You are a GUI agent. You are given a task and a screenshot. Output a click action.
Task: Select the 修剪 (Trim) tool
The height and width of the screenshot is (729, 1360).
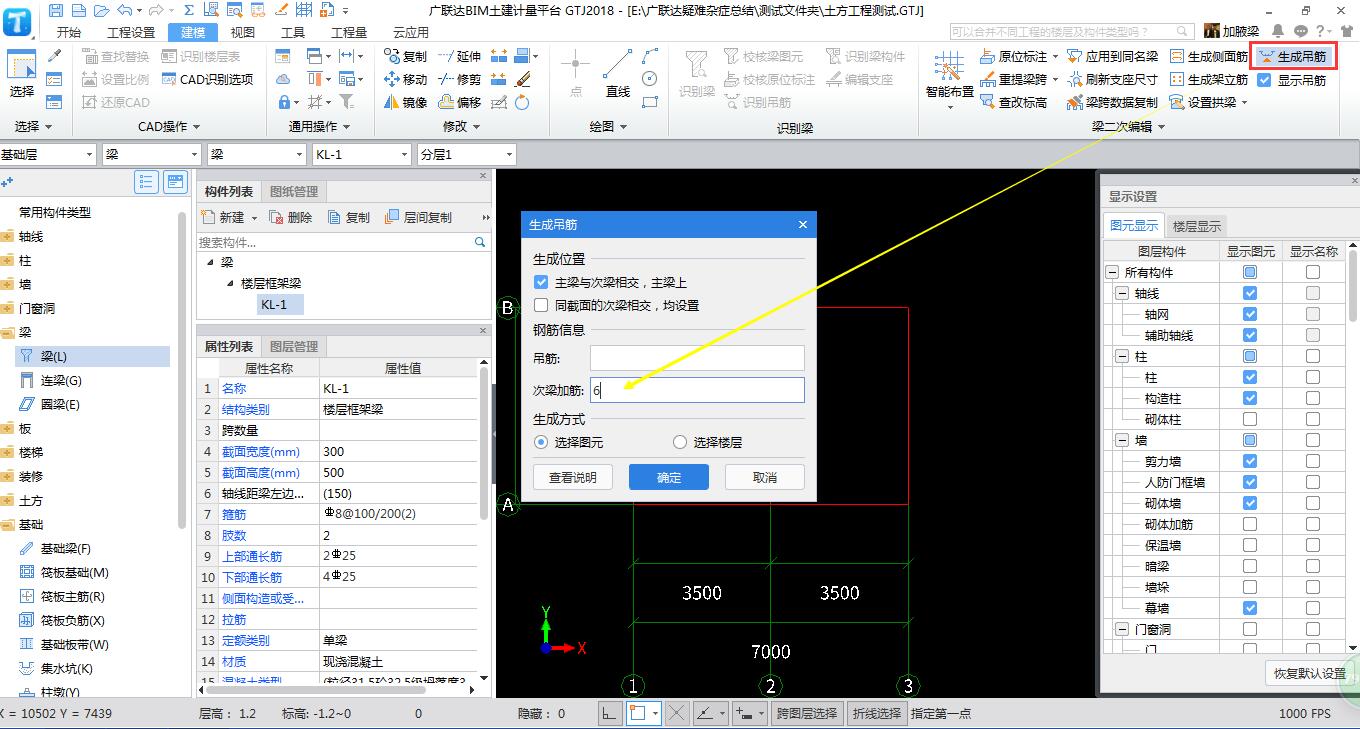(459, 79)
